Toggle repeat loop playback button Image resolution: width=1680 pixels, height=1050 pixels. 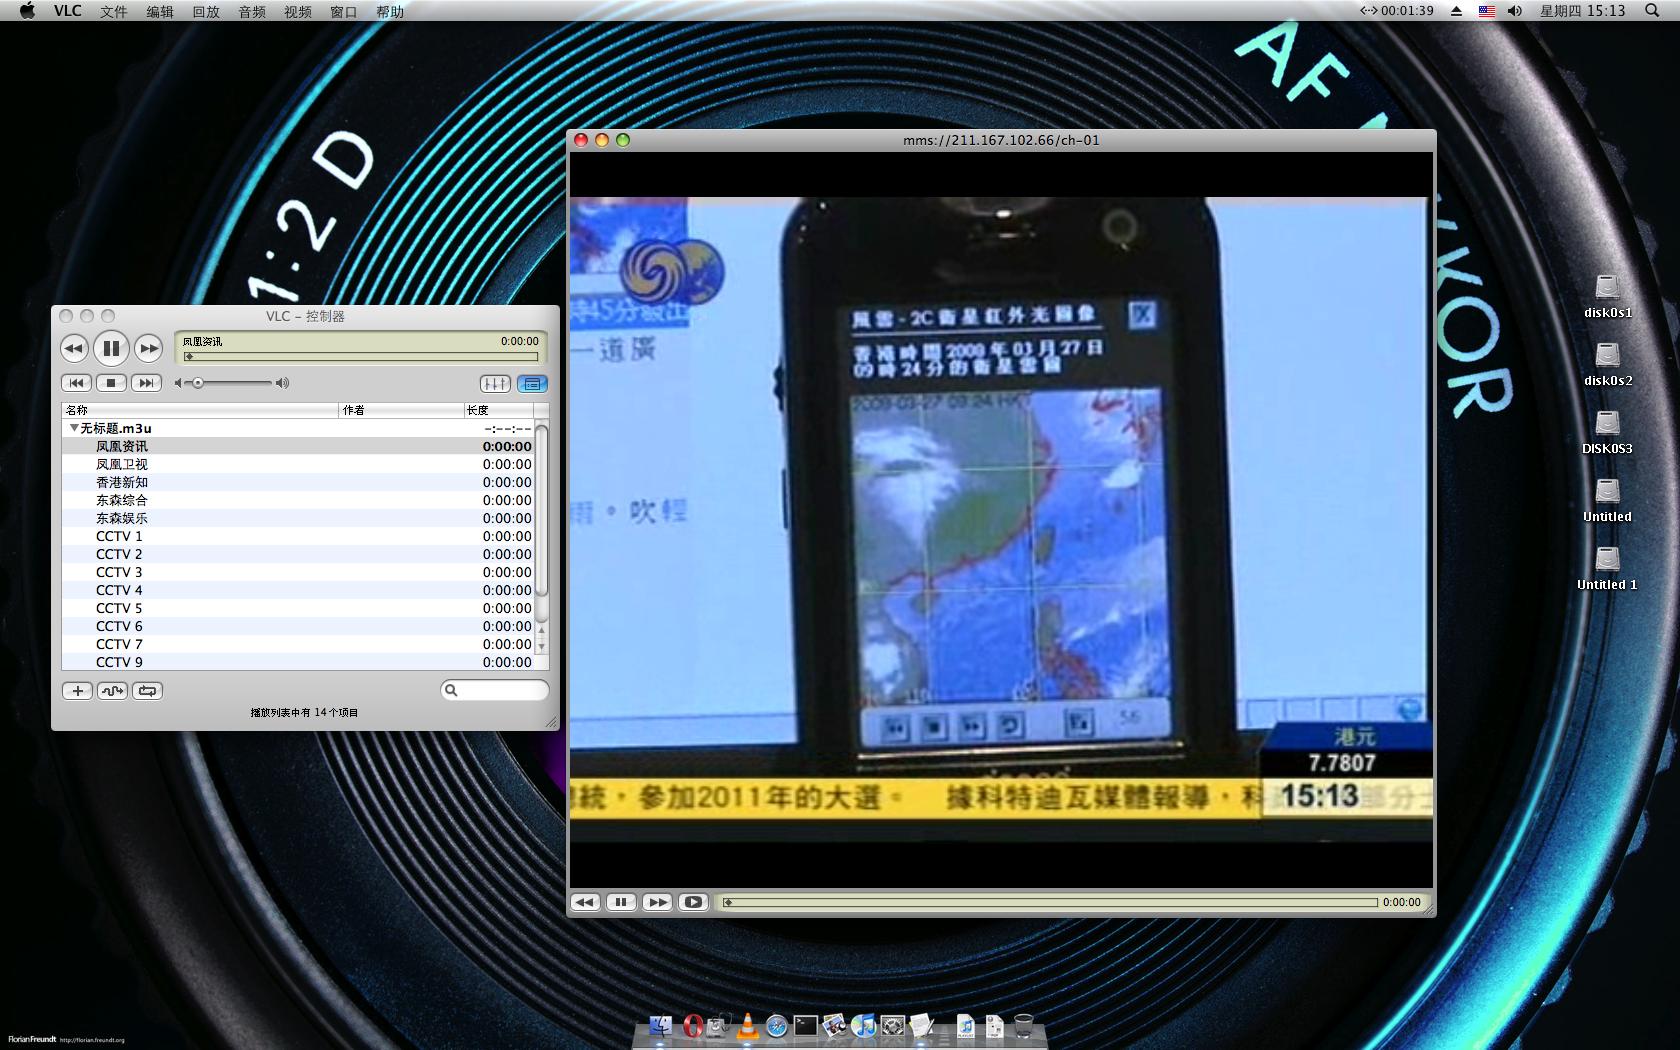coord(147,691)
